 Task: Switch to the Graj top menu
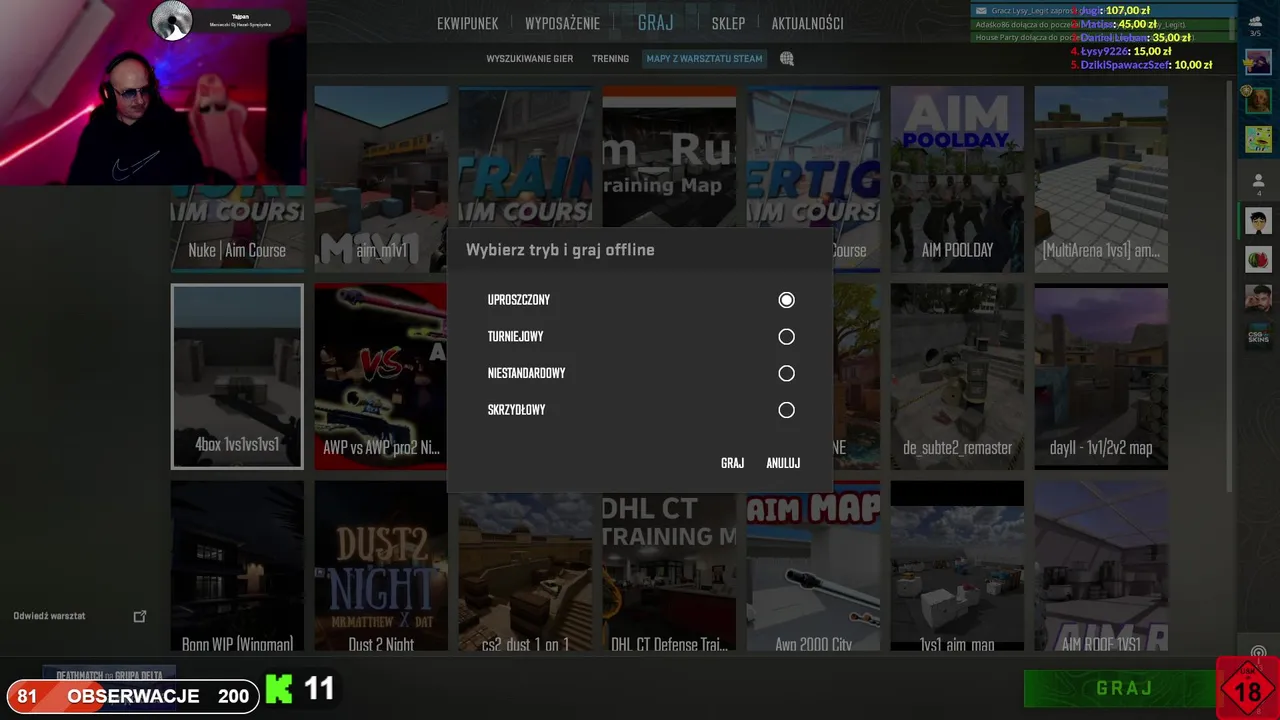656,23
